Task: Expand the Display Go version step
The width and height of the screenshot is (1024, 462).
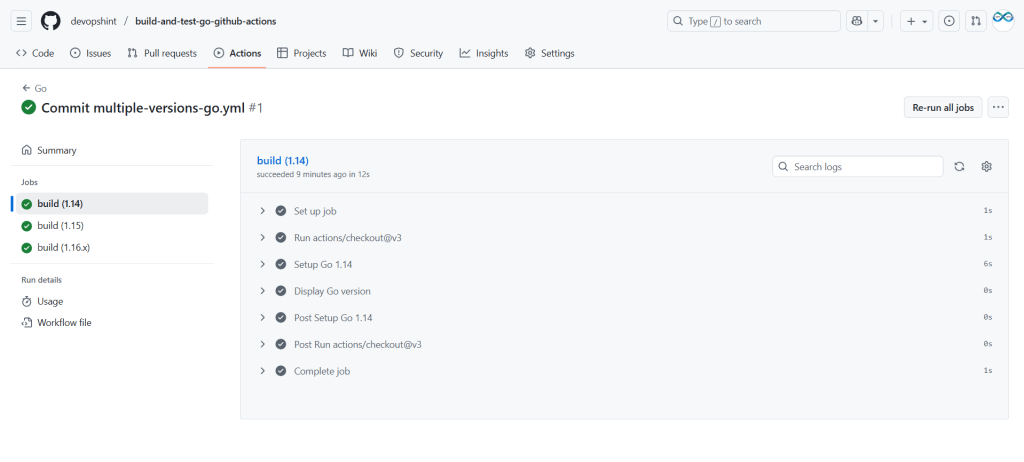Action: 263,291
